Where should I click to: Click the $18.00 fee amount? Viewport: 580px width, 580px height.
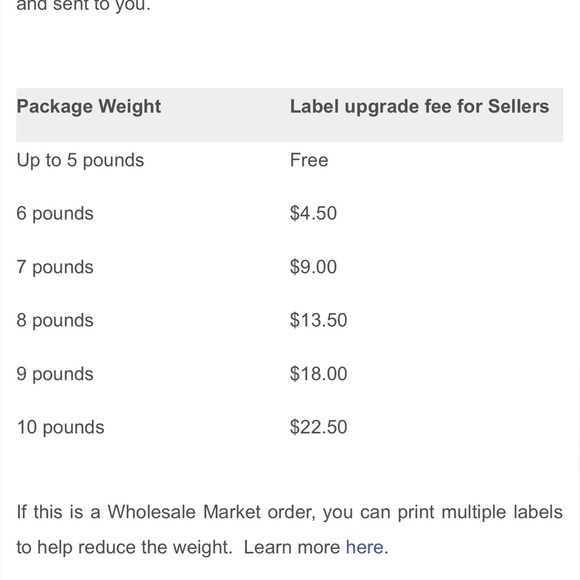[x=318, y=374]
